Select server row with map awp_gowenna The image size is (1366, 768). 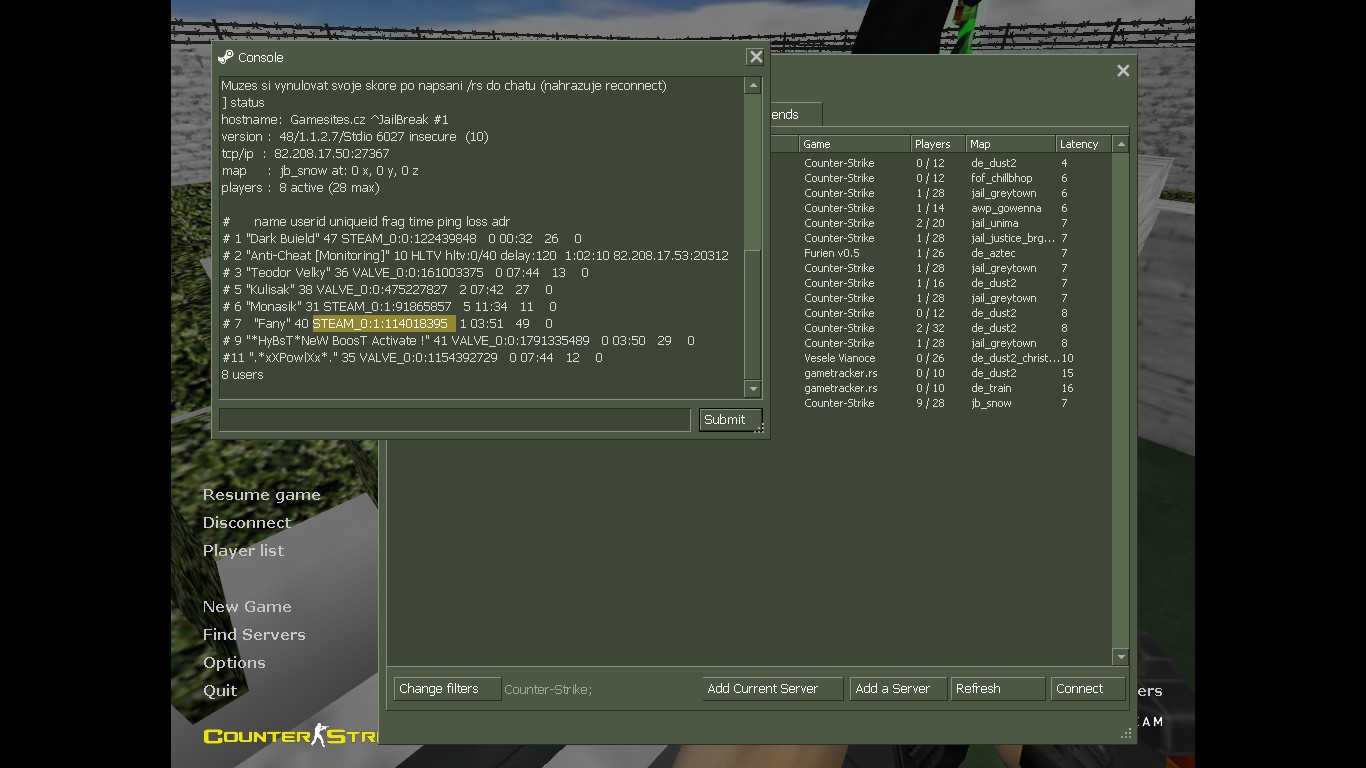point(940,208)
